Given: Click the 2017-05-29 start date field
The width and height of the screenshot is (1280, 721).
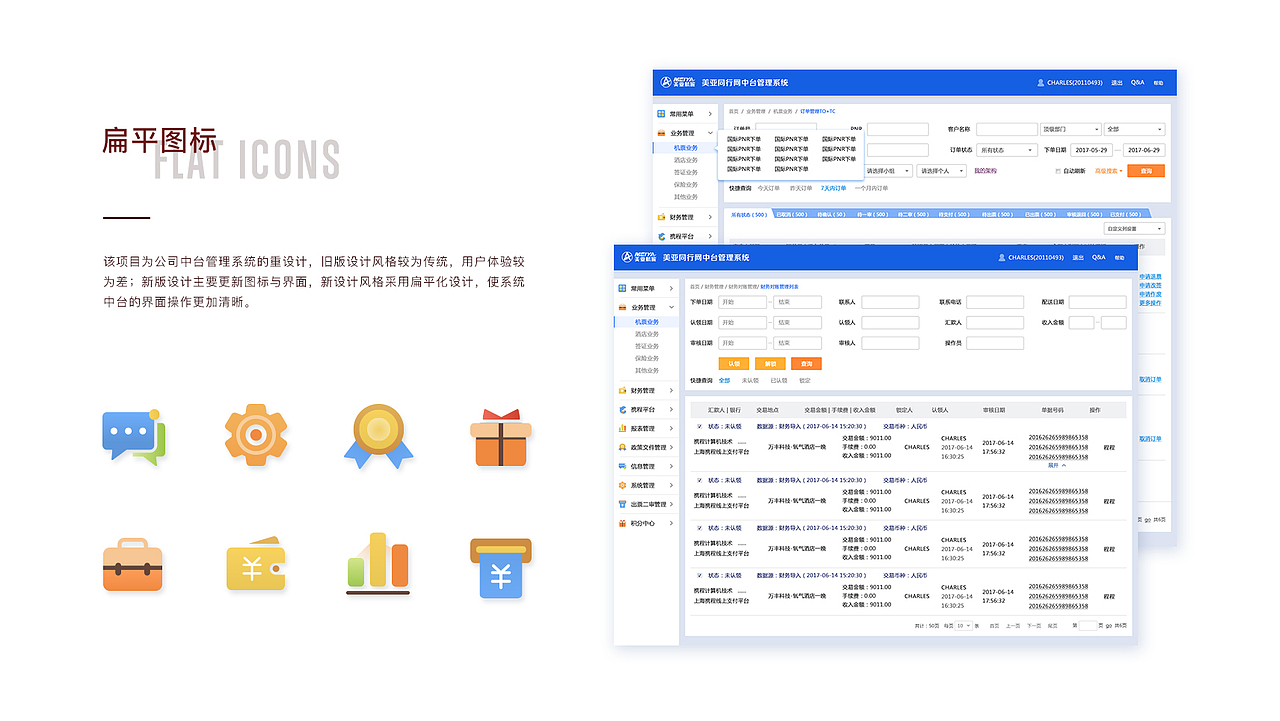Looking at the screenshot, I should click(1093, 150).
